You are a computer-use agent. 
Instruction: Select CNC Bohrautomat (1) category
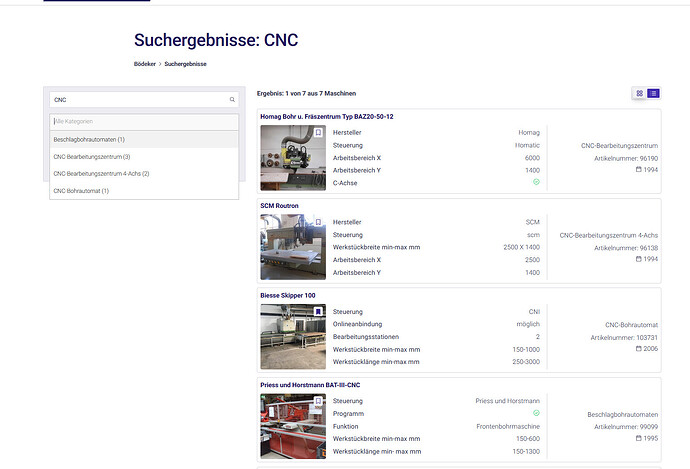pos(144,191)
